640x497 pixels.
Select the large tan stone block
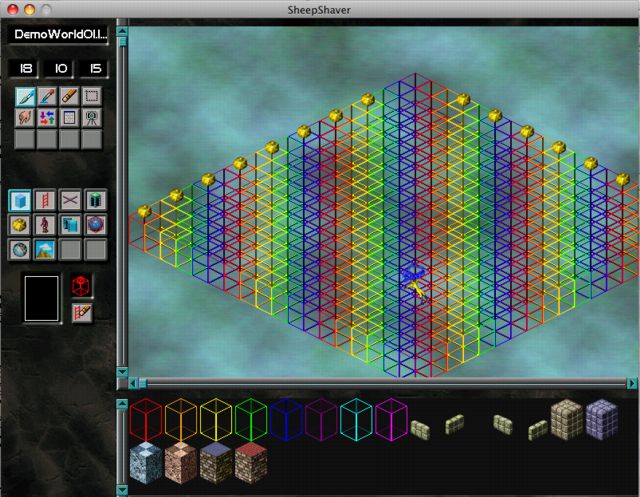coord(567,420)
